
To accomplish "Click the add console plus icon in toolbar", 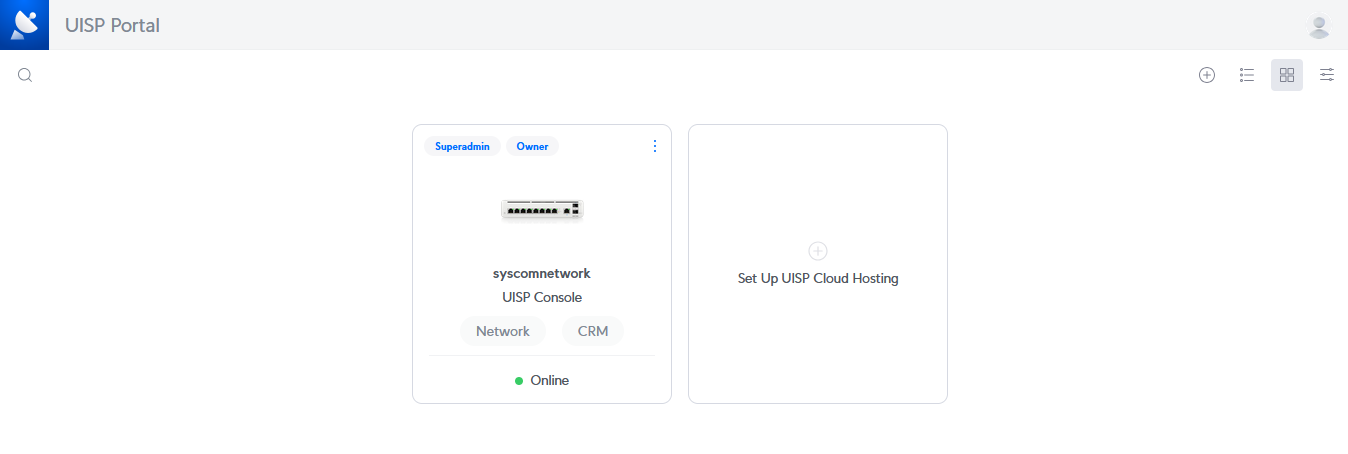I will click(1207, 75).
